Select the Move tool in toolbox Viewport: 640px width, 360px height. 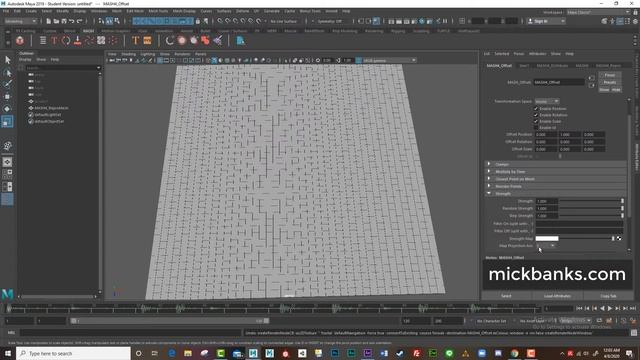pos(7,97)
